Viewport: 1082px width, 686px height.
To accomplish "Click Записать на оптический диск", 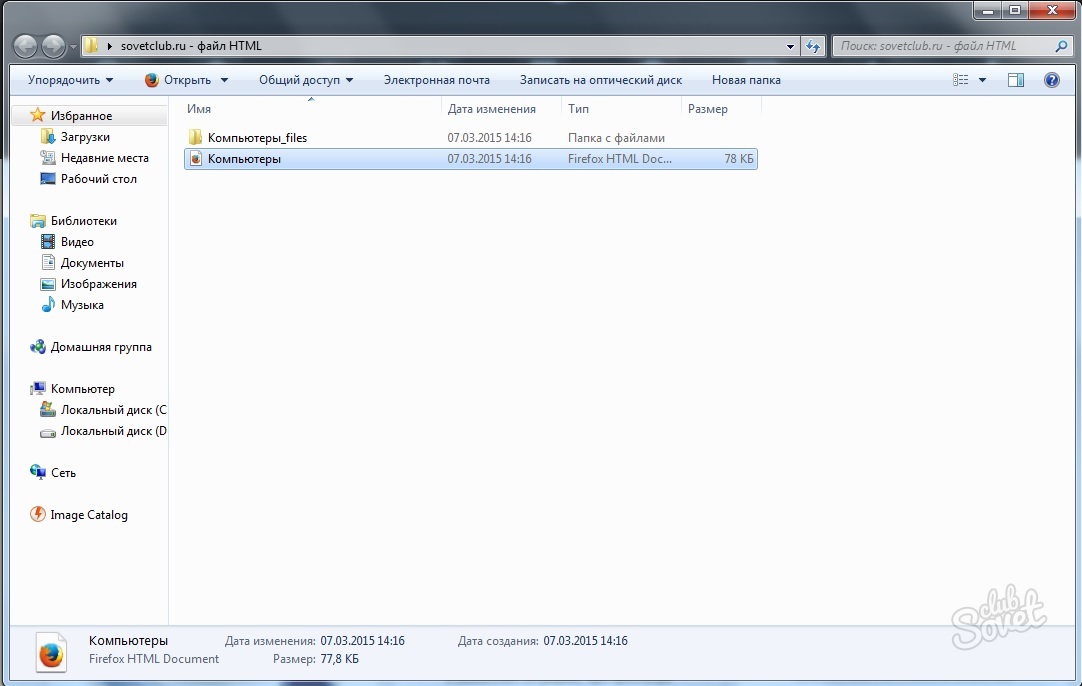I will click(x=600, y=80).
